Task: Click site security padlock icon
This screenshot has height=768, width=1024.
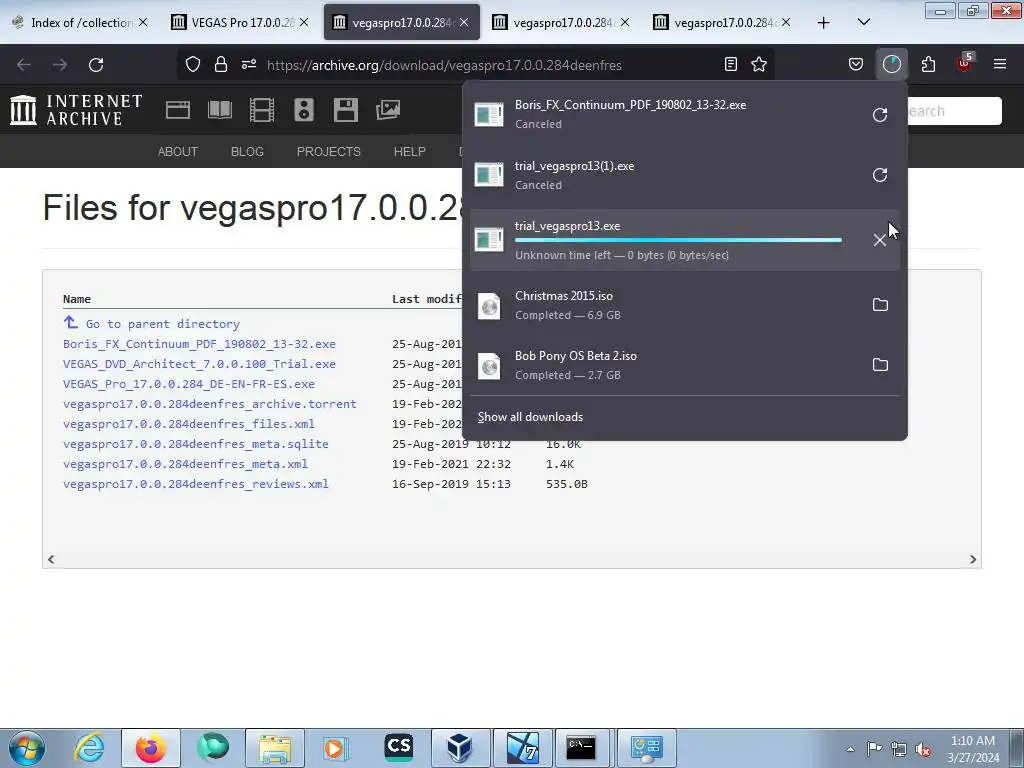Action: click(x=221, y=64)
